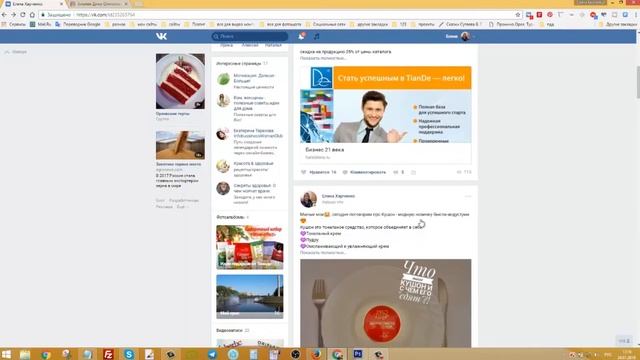Viewport: 640px width, 360px height.
Task: Open post options three-dot menu
Action: (x=468, y=196)
